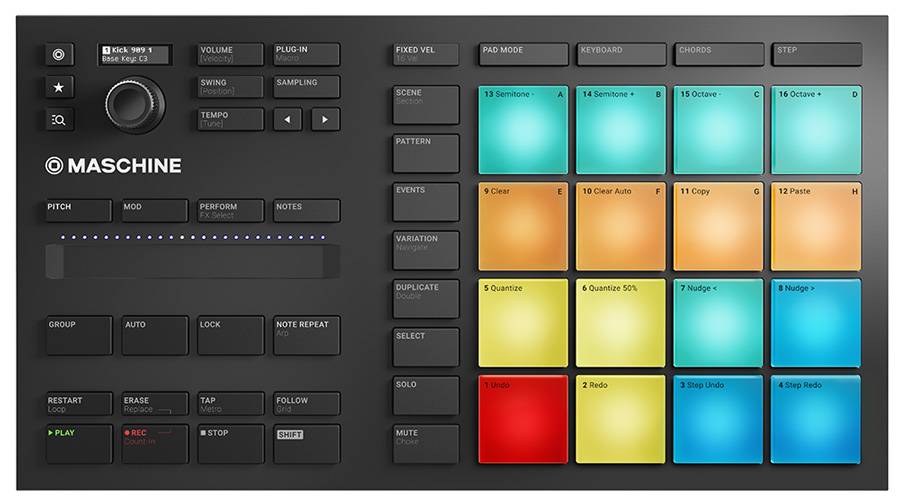
Task: Hit the RESTART button
Action: (x=79, y=404)
